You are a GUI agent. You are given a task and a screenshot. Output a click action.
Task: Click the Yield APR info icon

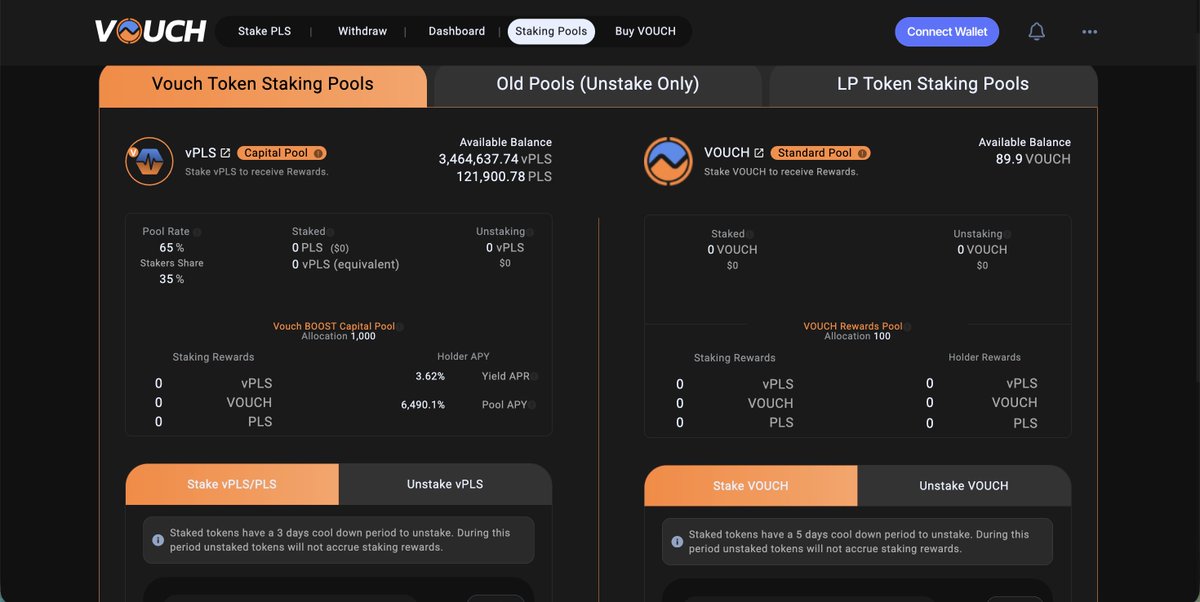click(x=535, y=377)
